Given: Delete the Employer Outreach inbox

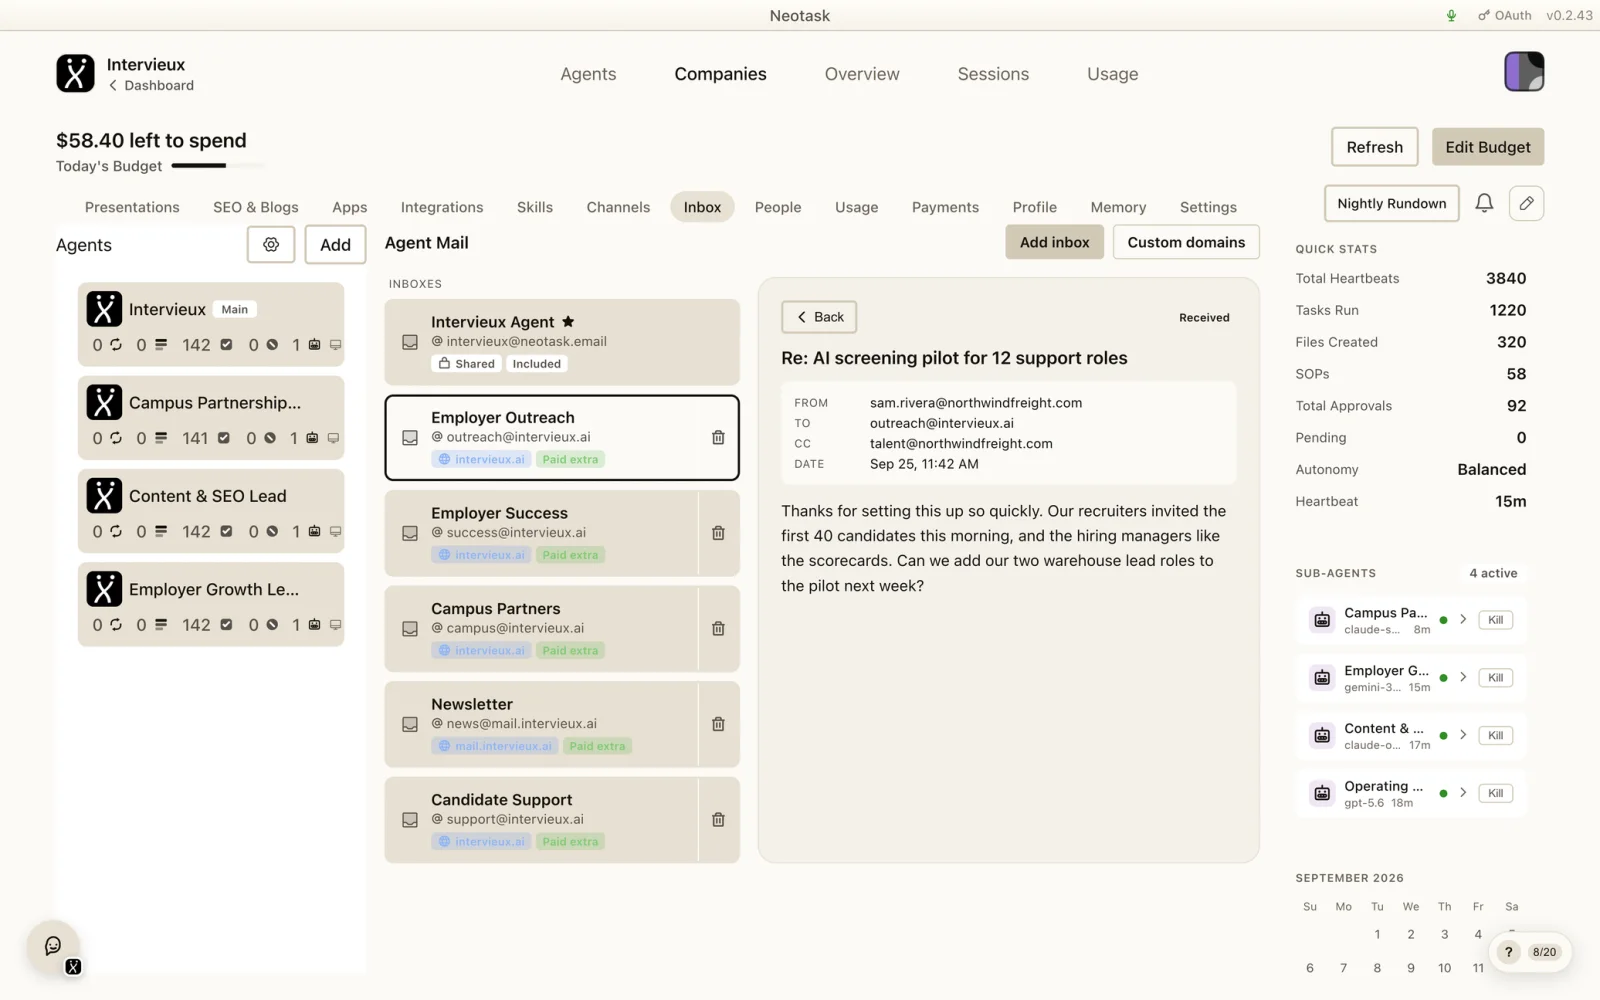Looking at the screenshot, I should point(718,437).
